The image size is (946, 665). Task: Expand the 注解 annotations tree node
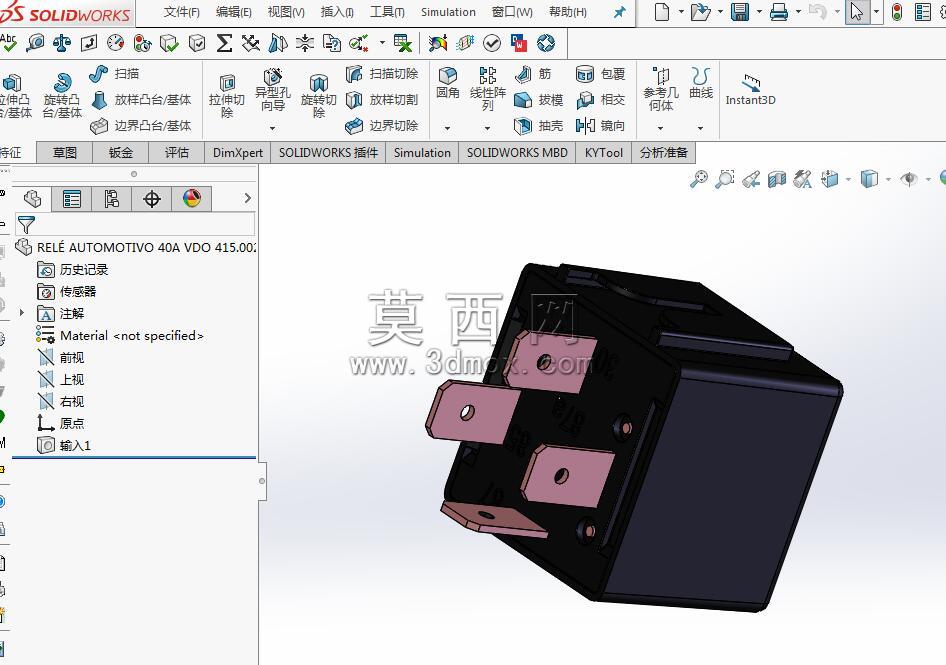22,313
